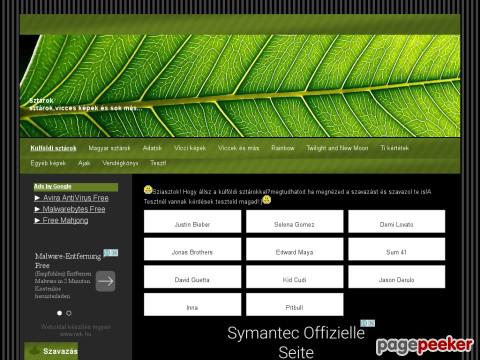Open the Demi Lovato tile
Image resolution: width=480 pixels, height=360 pixels.
[397, 221]
